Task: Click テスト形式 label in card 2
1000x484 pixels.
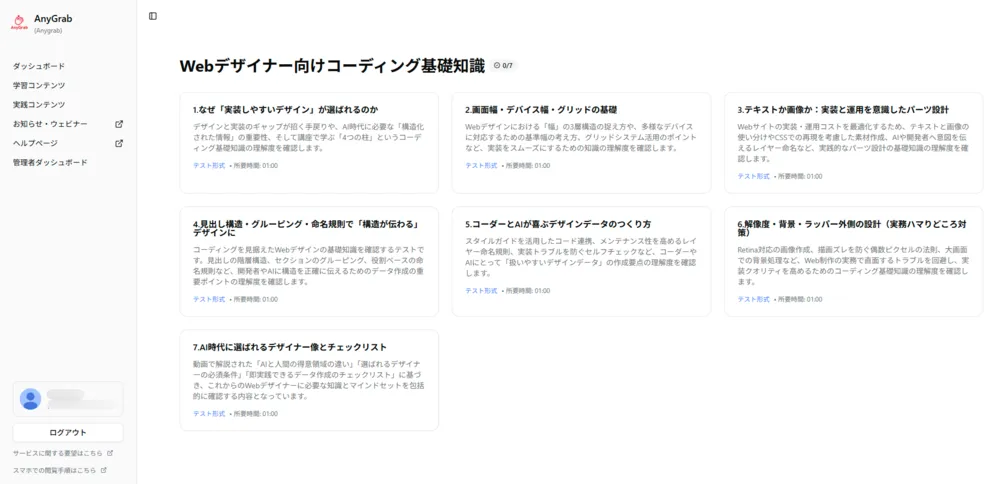Action: click(x=481, y=166)
